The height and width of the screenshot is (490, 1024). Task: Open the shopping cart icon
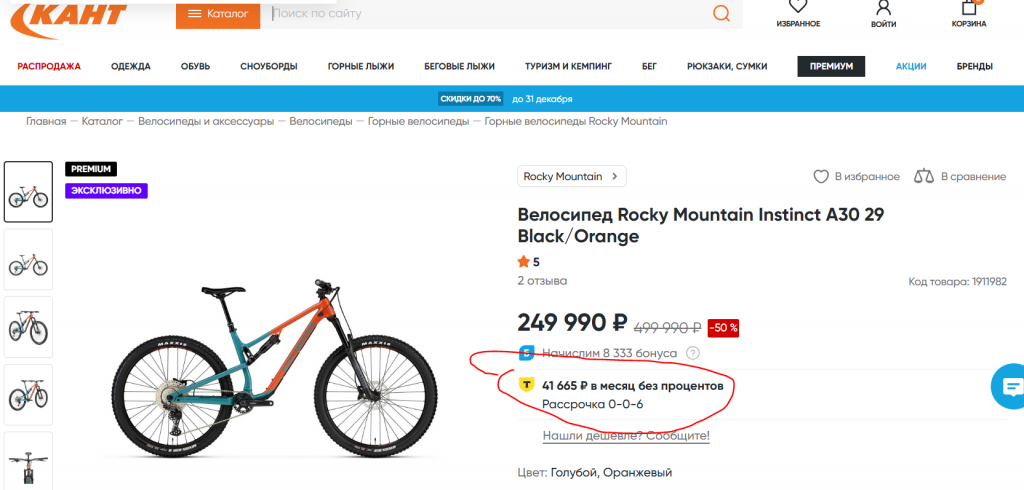click(968, 8)
